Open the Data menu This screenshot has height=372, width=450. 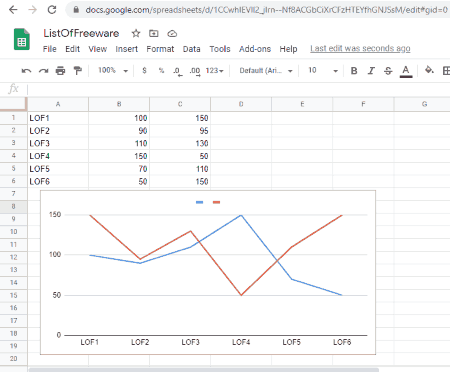[x=191, y=49]
